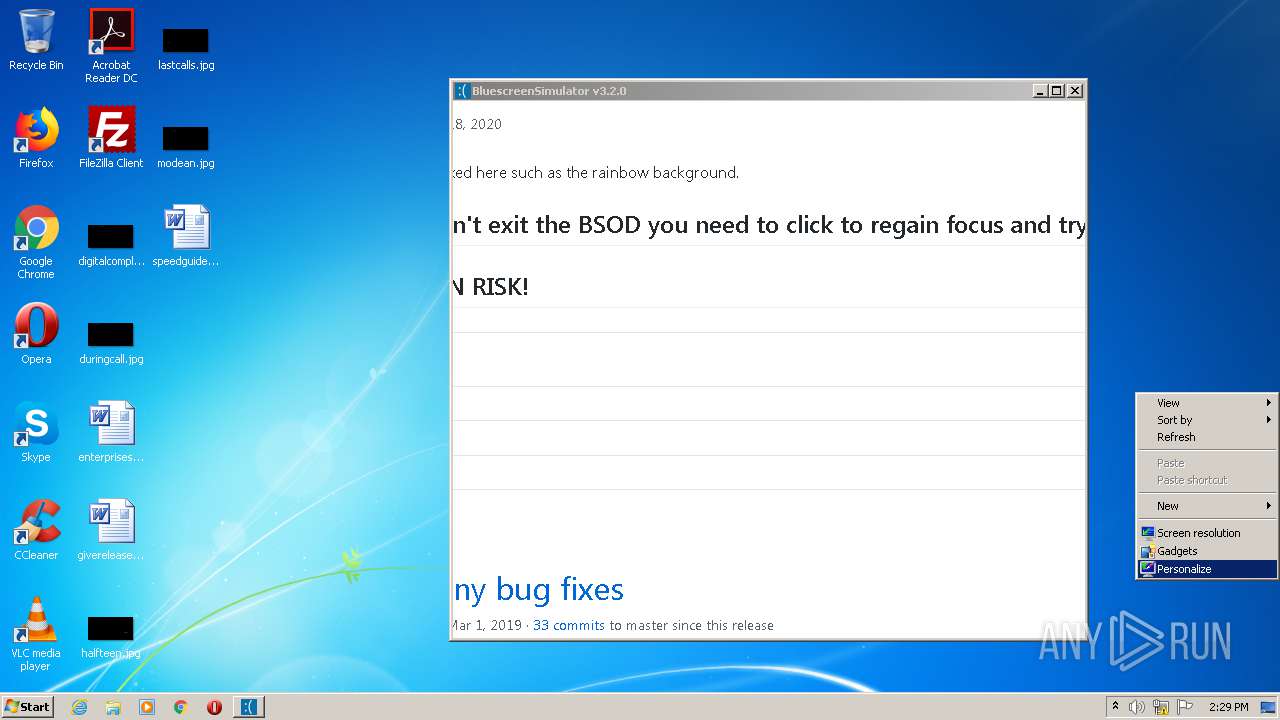Minimize the BluescreenSimulator window

click(x=1040, y=91)
